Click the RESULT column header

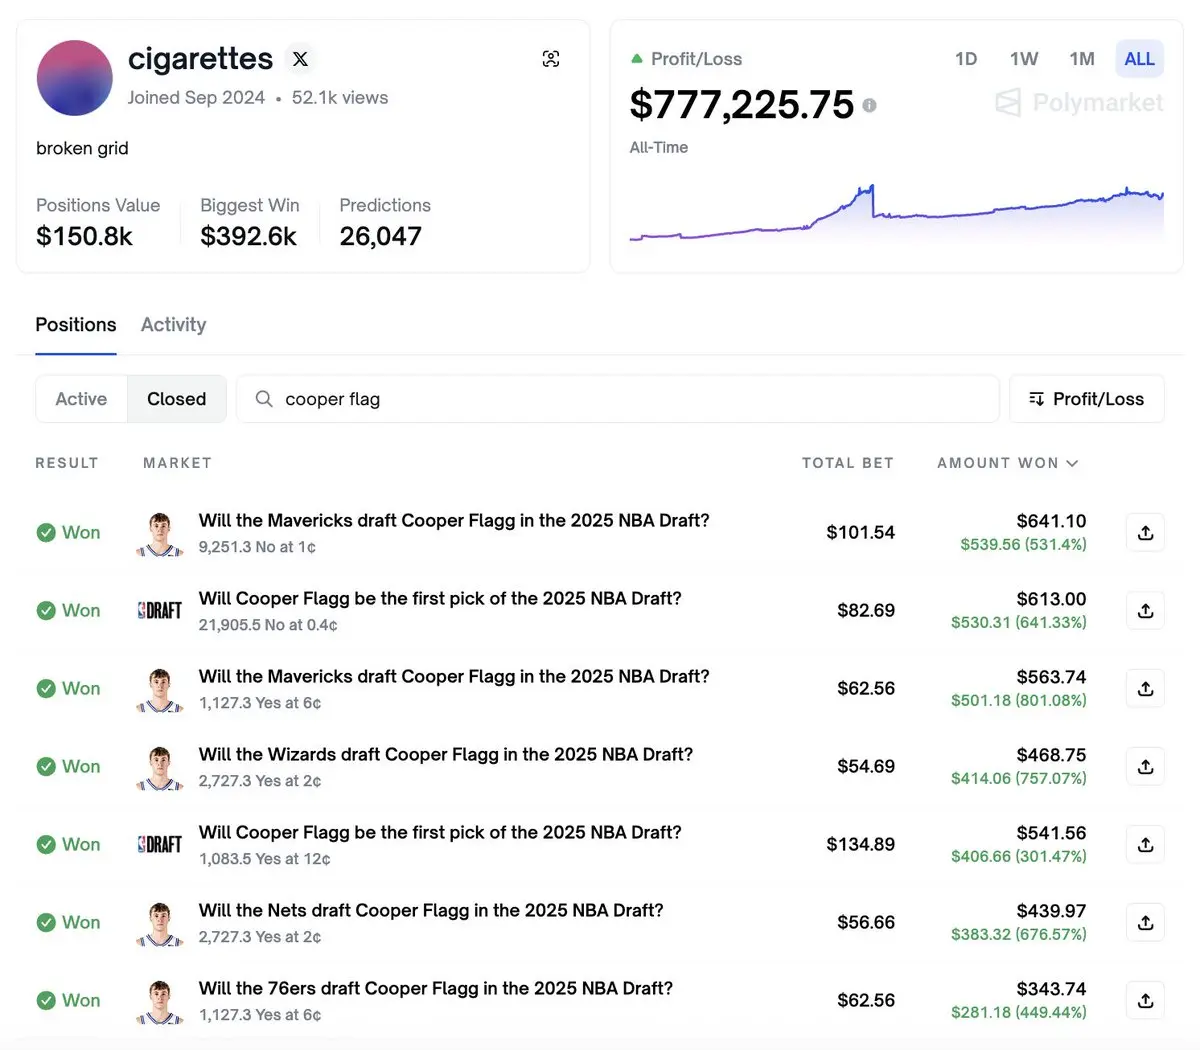click(67, 463)
